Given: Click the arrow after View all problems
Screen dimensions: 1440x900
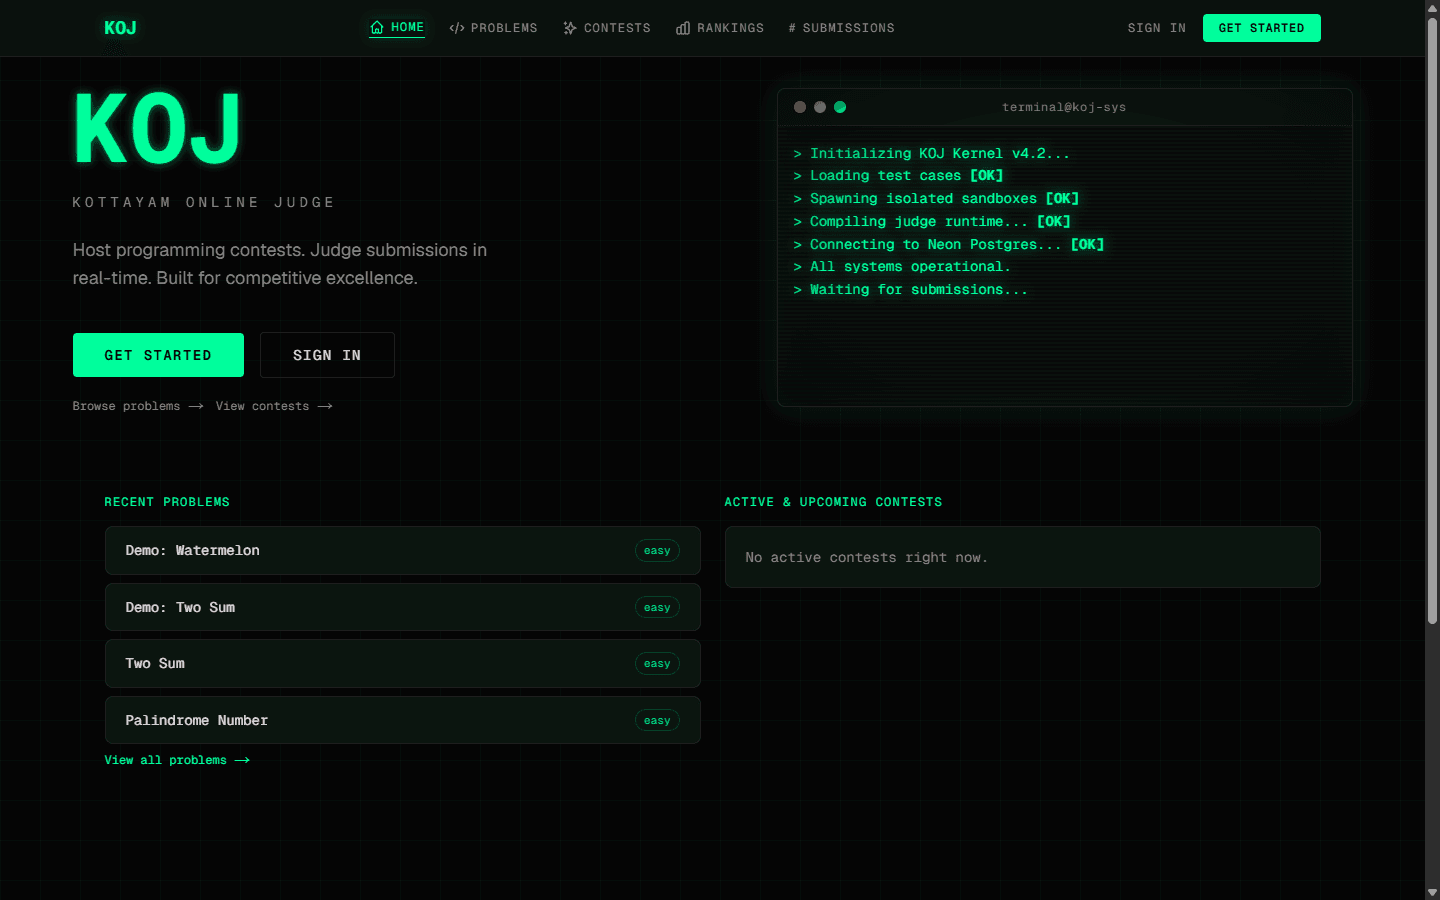Looking at the screenshot, I should click(242, 760).
